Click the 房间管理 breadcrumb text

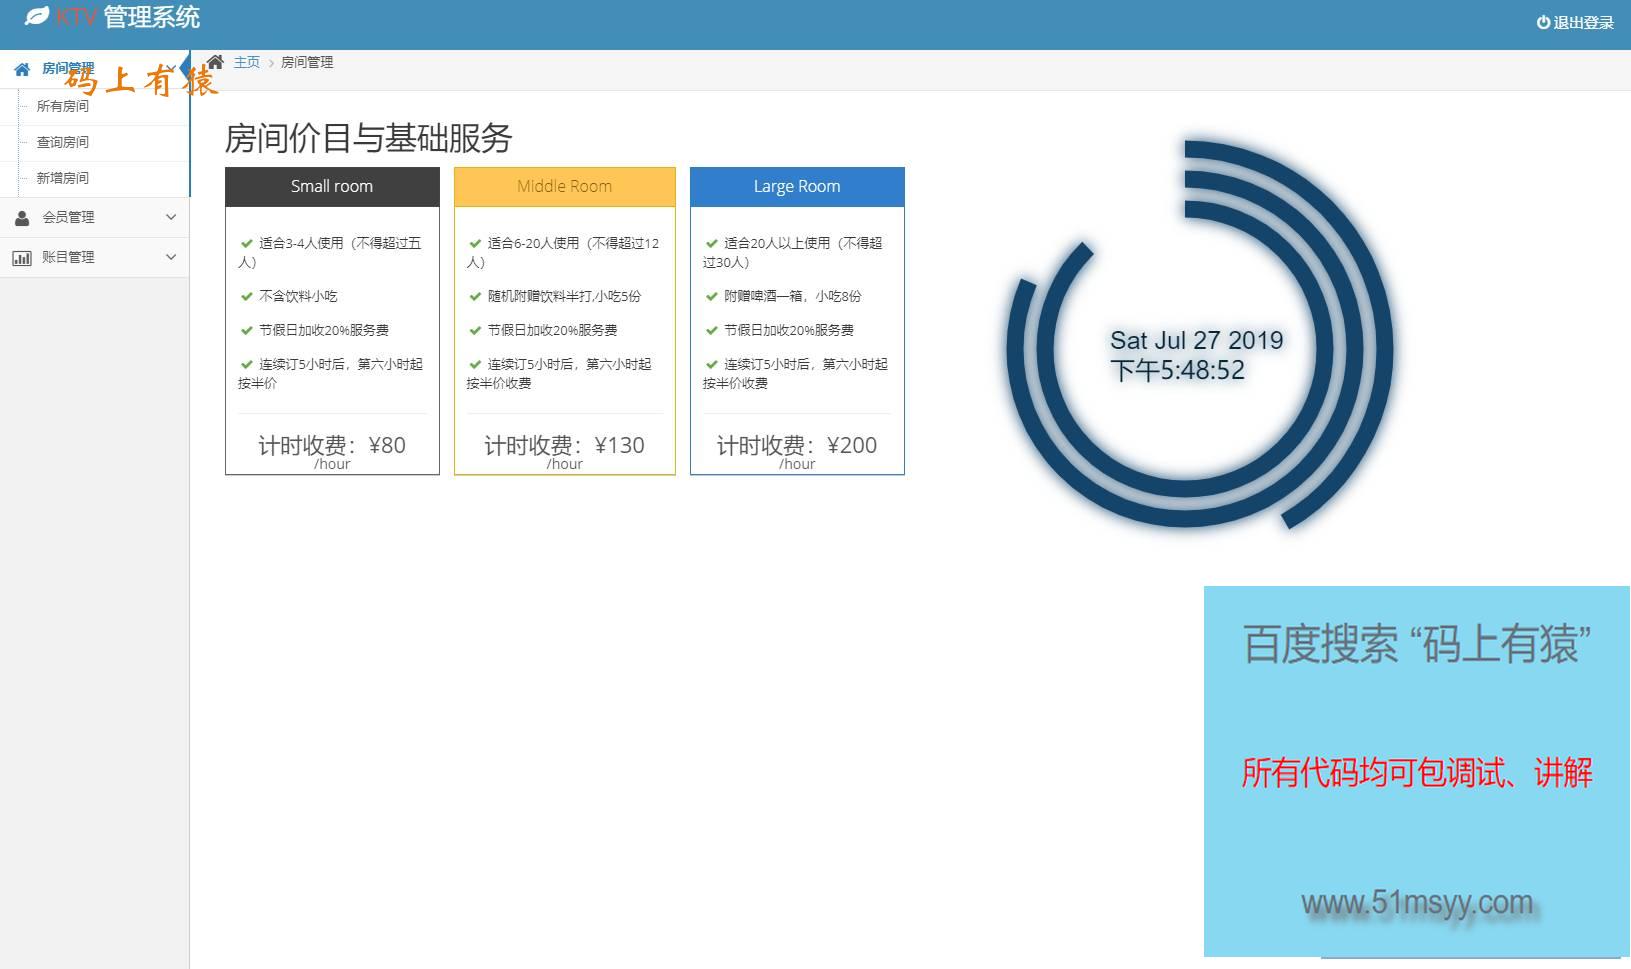coord(307,62)
